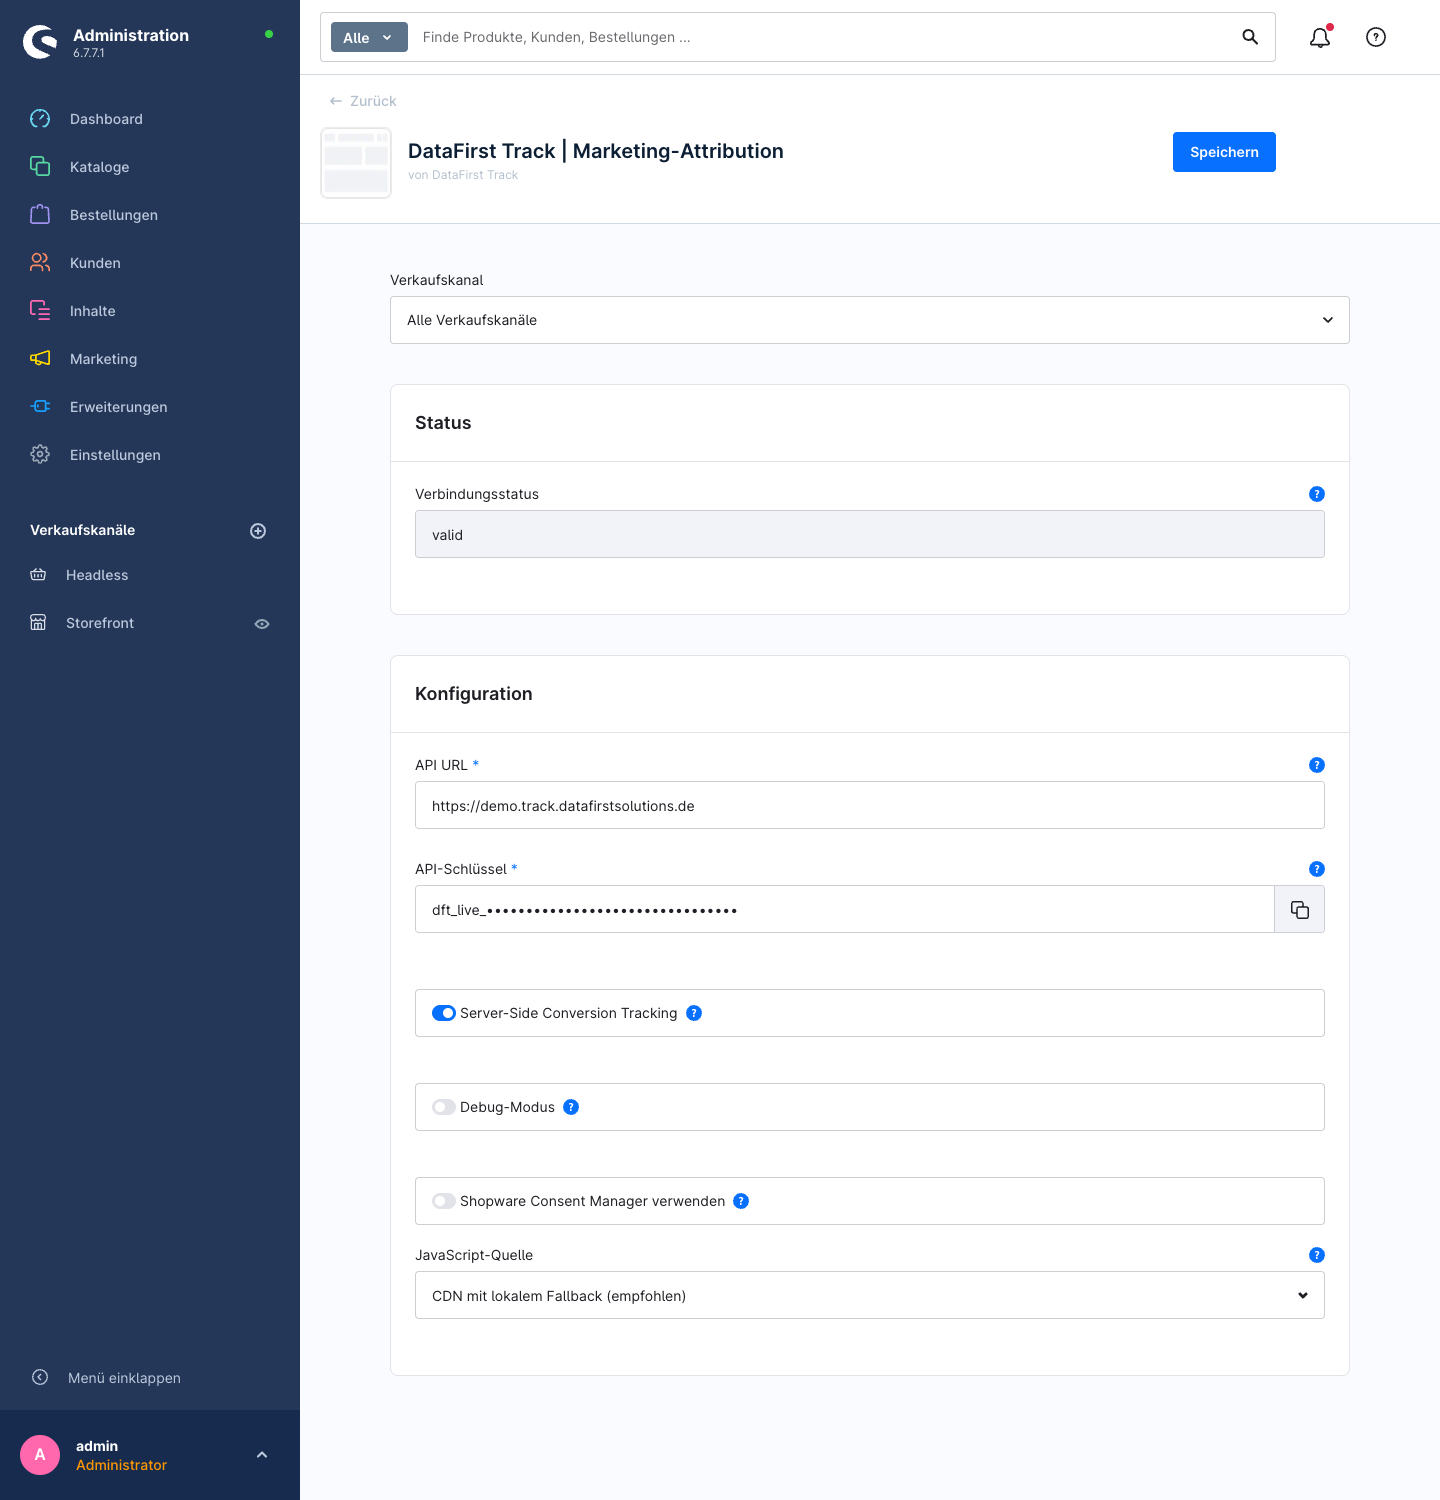The width and height of the screenshot is (1440, 1500).
Task: Click the admin avatar icon
Action: [40, 1455]
